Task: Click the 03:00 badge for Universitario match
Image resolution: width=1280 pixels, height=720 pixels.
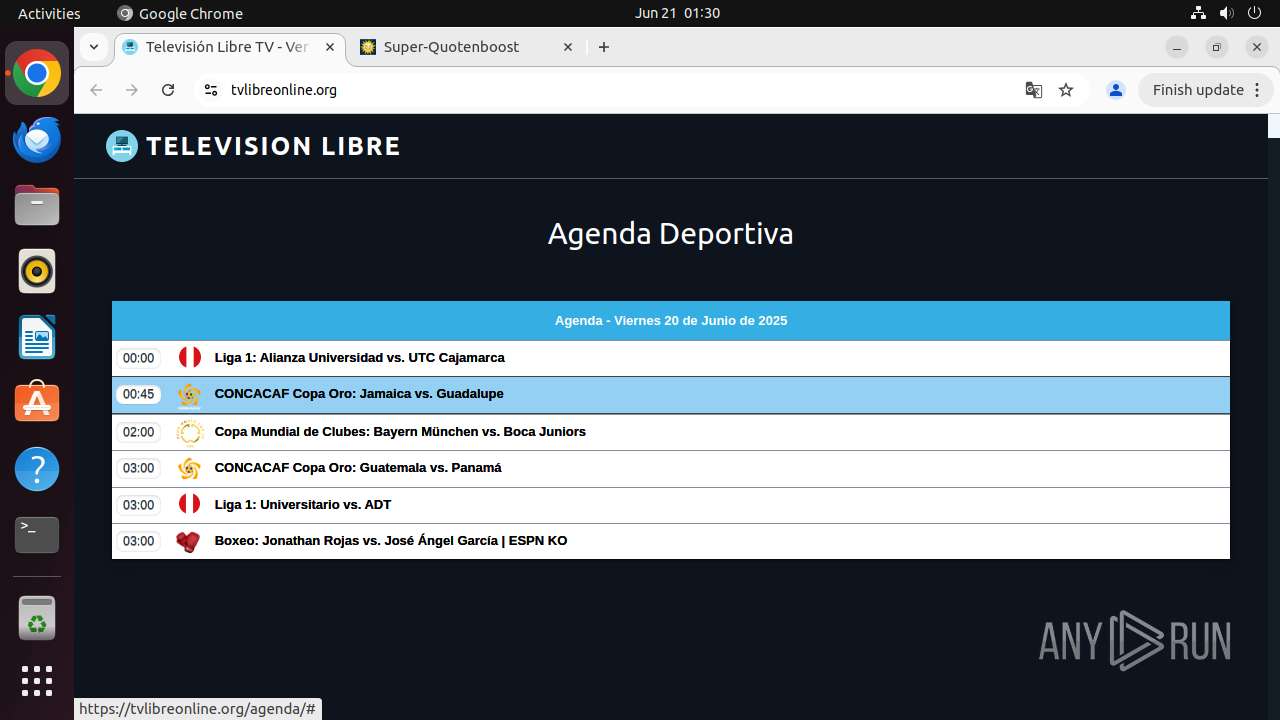Action: tap(139, 505)
